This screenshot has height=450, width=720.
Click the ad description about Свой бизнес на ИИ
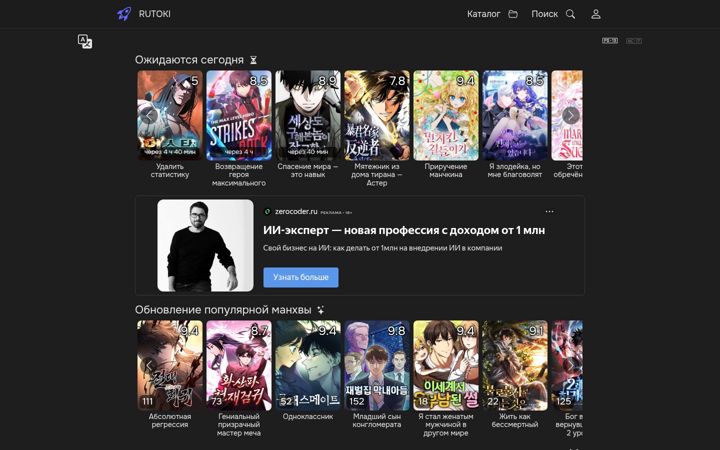tap(382, 248)
